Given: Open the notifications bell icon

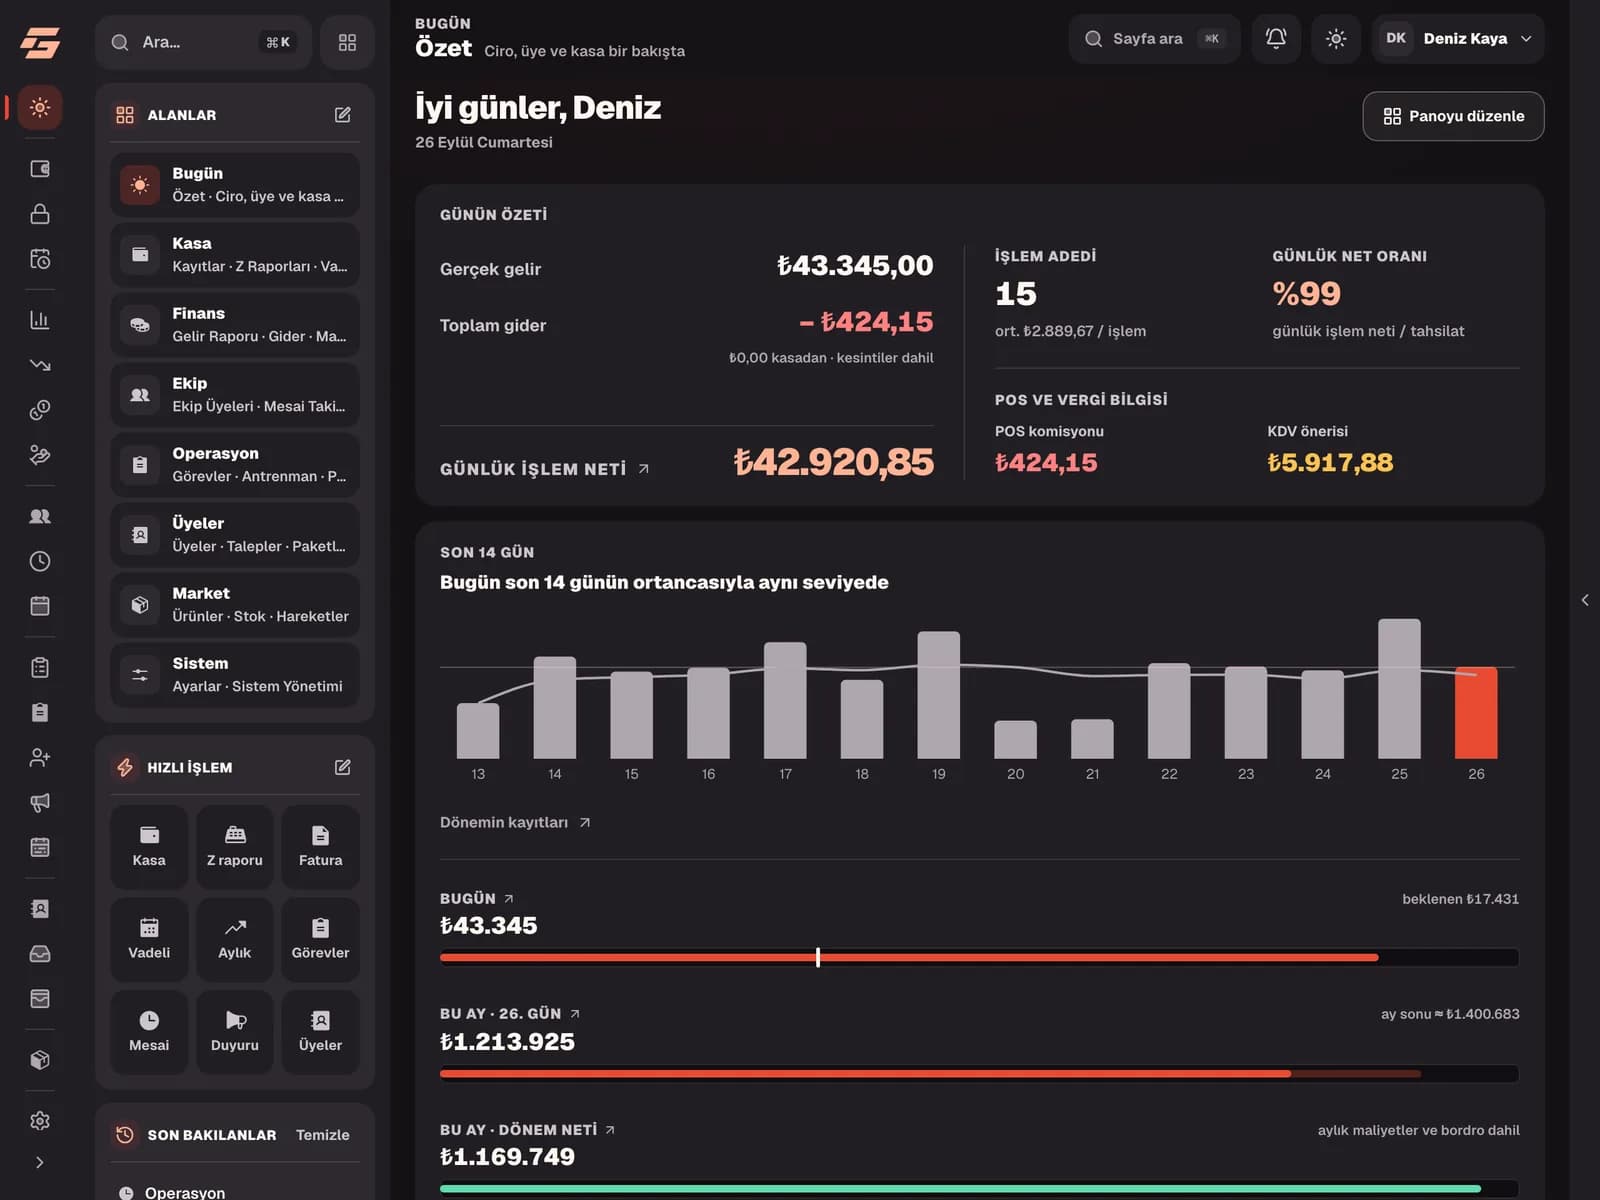Looking at the screenshot, I should pos(1276,39).
